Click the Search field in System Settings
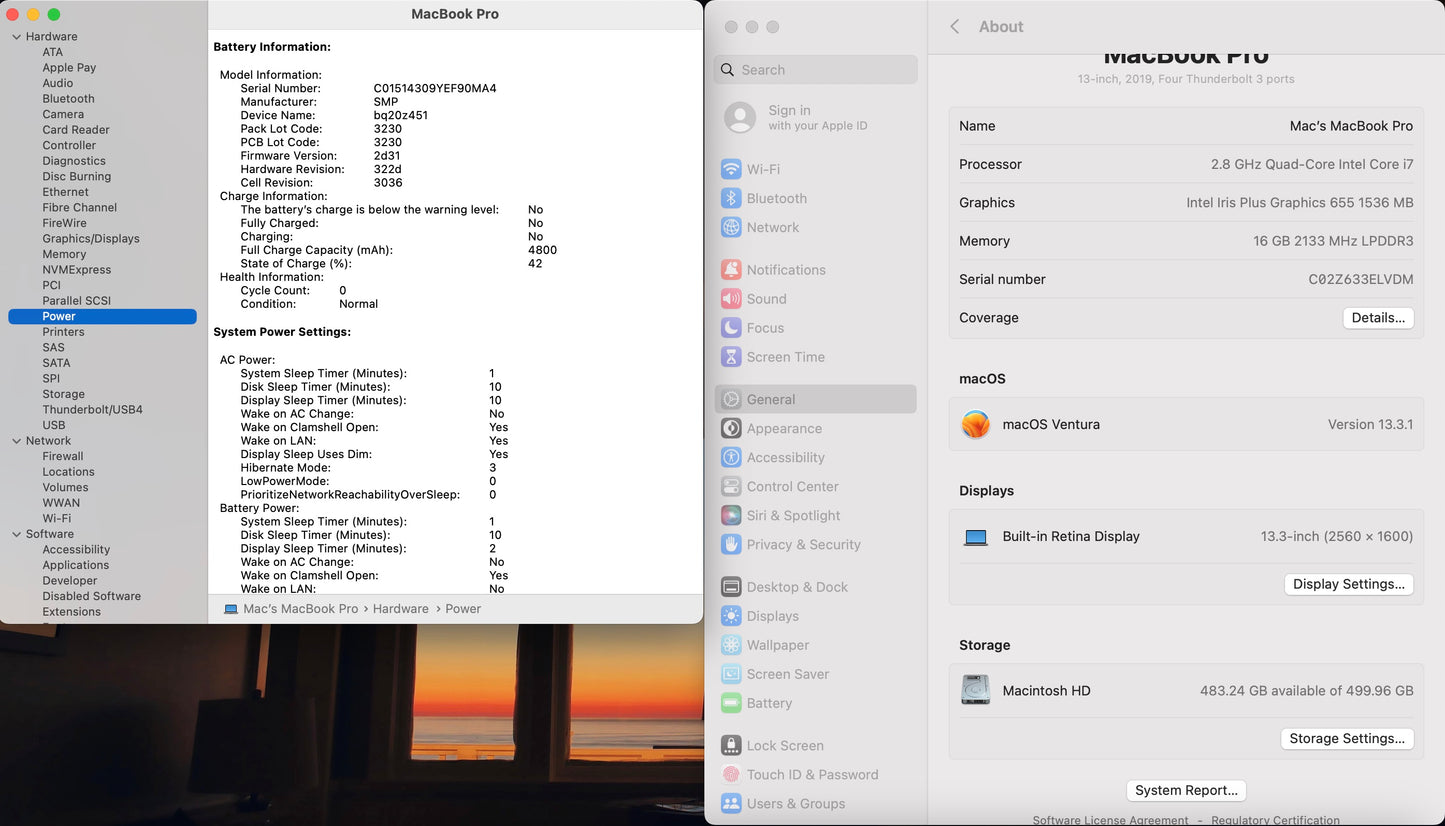The image size is (1445, 826). point(816,70)
